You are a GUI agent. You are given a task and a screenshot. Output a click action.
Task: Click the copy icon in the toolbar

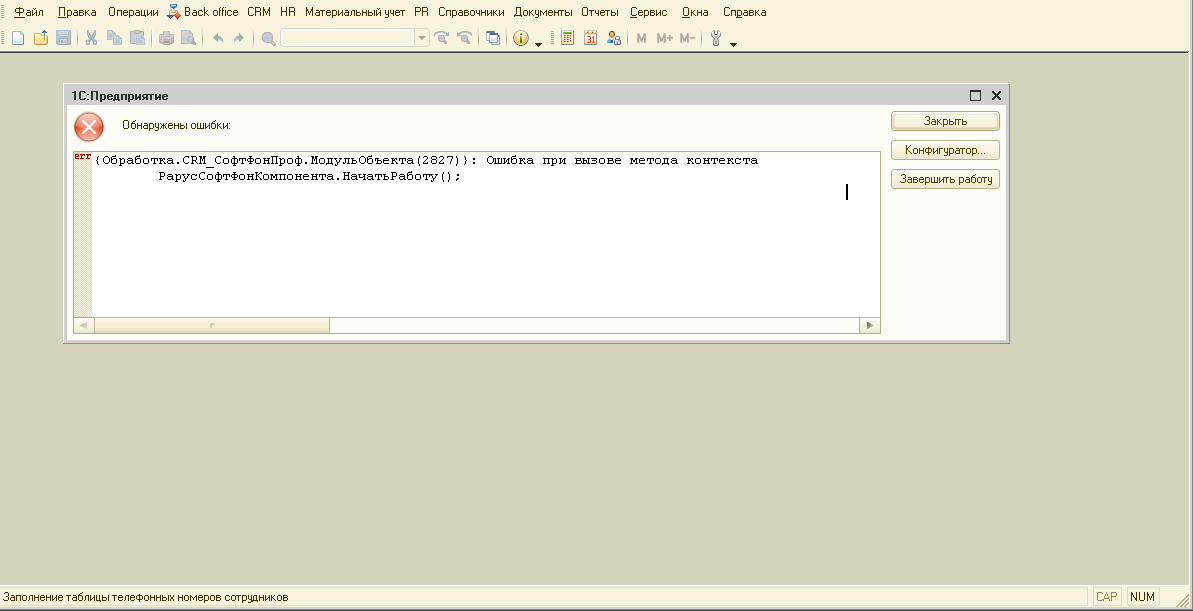click(x=114, y=38)
